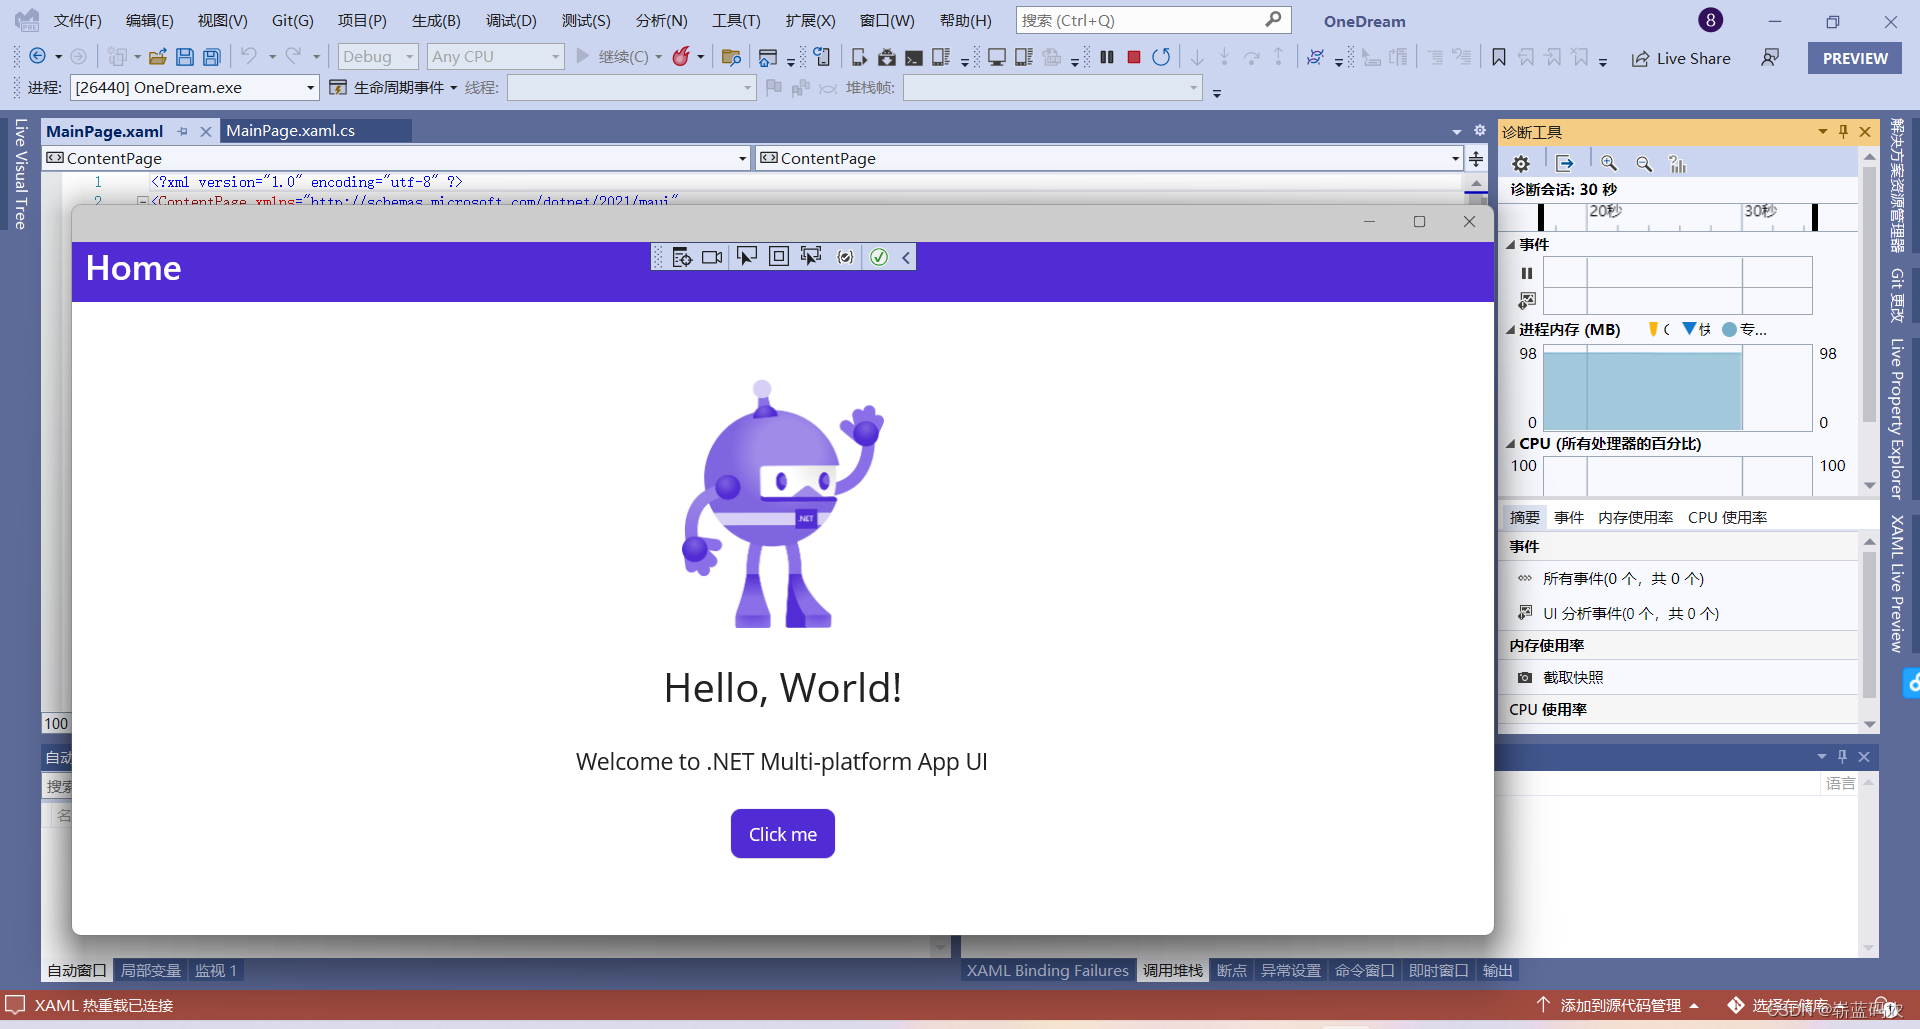This screenshot has height=1029, width=1920.
Task: Open the Live Visual Tree side panel
Action: click(x=20, y=174)
